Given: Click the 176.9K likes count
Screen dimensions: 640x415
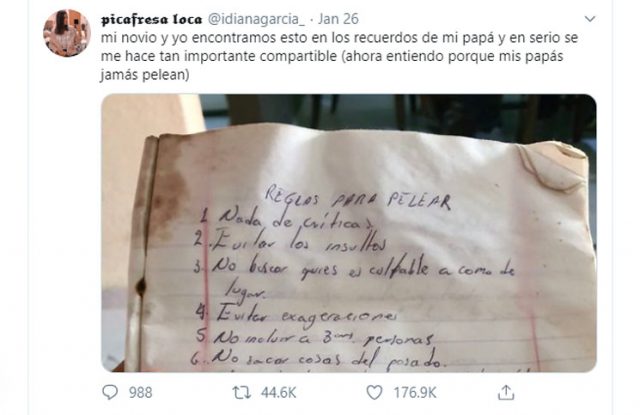Looking at the screenshot, I should click(x=415, y=393).
